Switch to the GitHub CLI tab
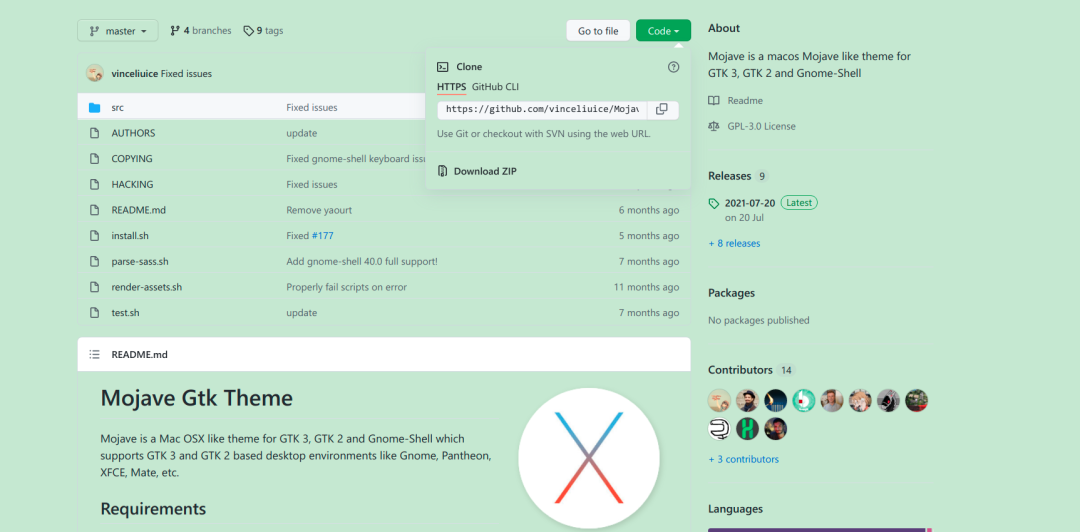Image resolution: width=1080 pixels, height=532 pixels. [x=495, y=87]
